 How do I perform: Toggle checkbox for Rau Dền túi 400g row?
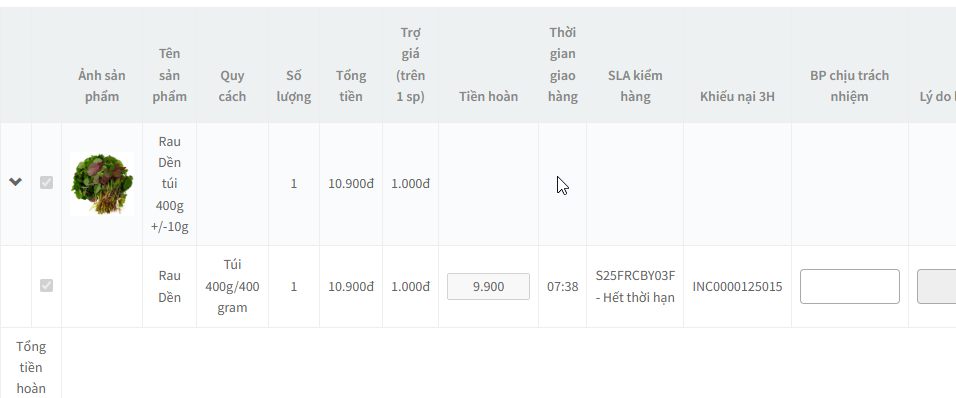(x=46, y=182)
